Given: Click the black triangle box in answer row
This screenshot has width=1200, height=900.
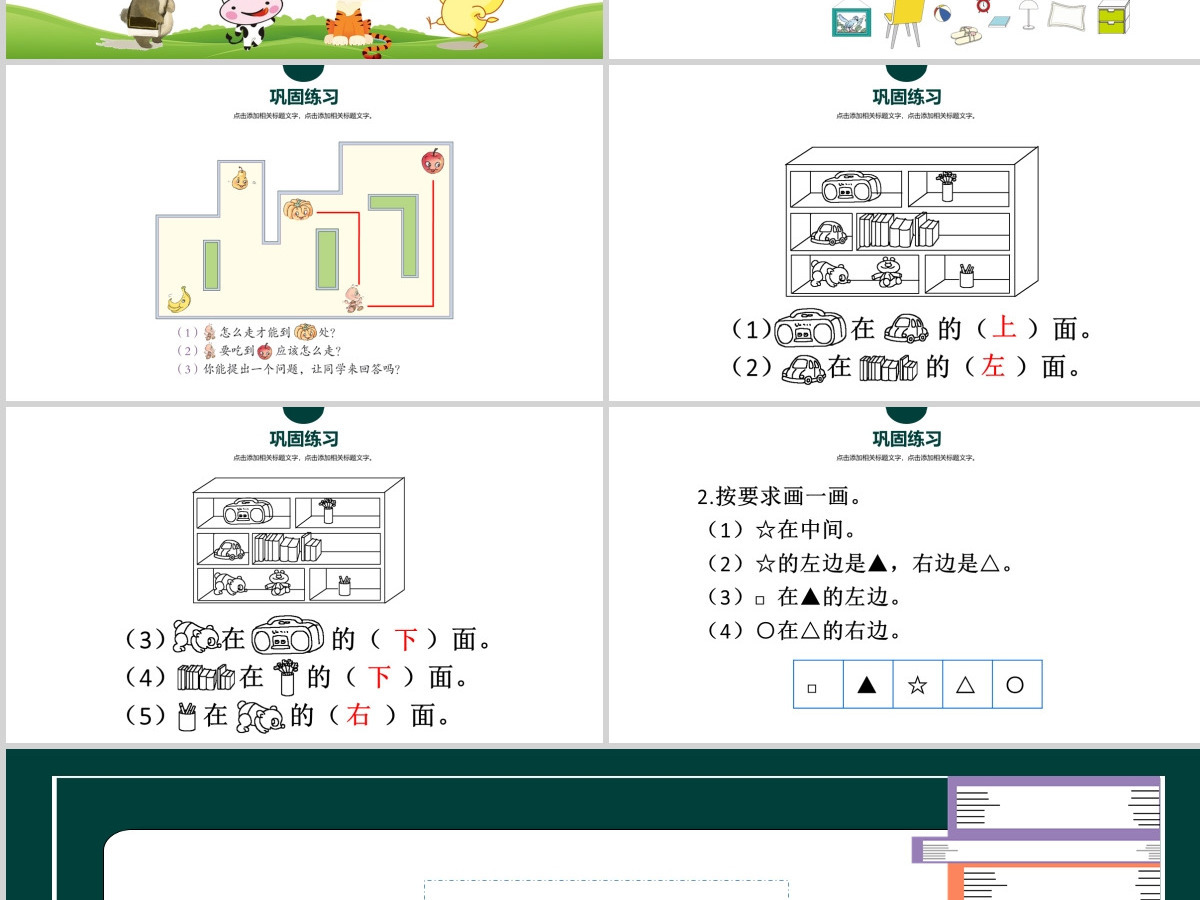Looking at the screenshot, I should (868, 685).
